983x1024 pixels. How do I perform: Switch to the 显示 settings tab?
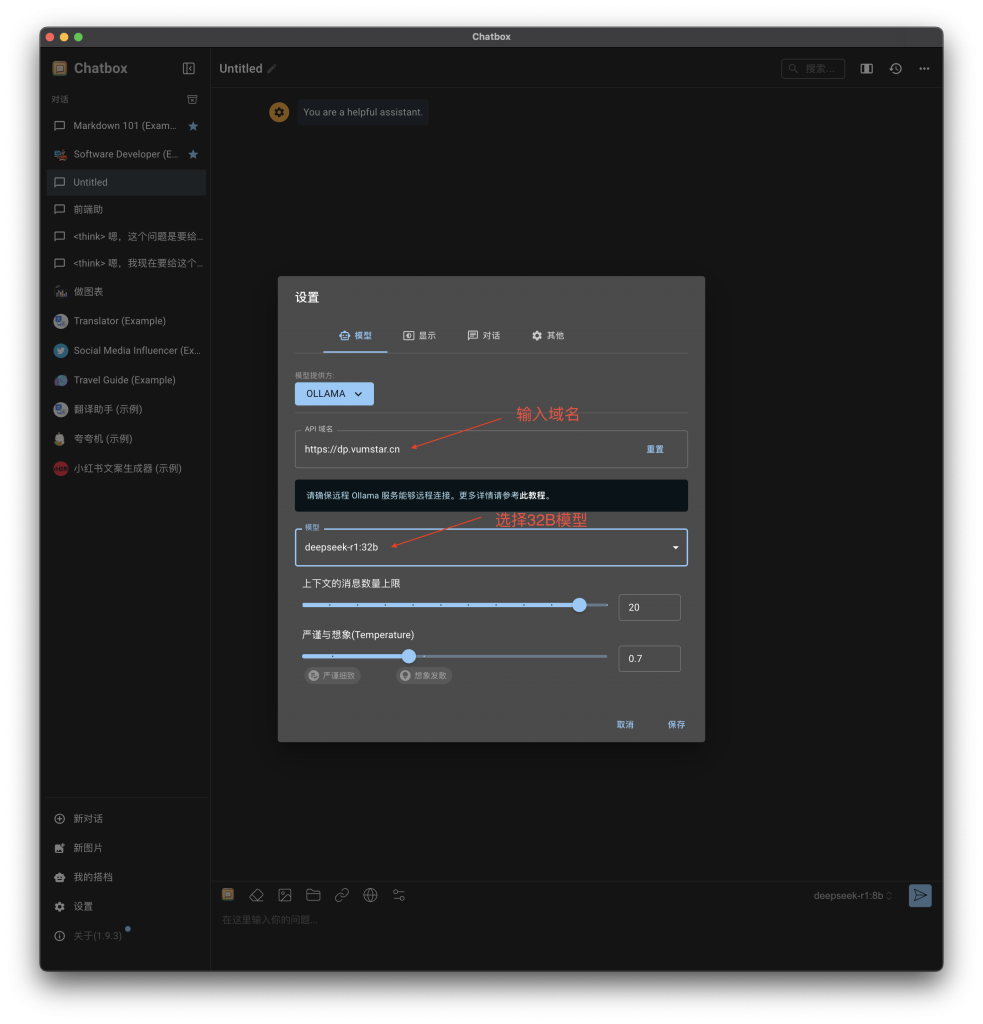[x=419, y=336]
